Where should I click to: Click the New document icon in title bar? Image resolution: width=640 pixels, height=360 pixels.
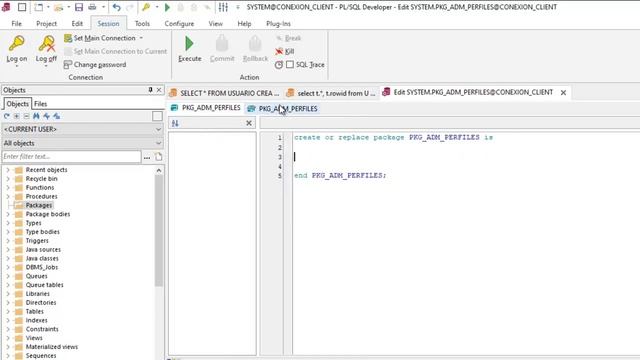click(38, 7)
